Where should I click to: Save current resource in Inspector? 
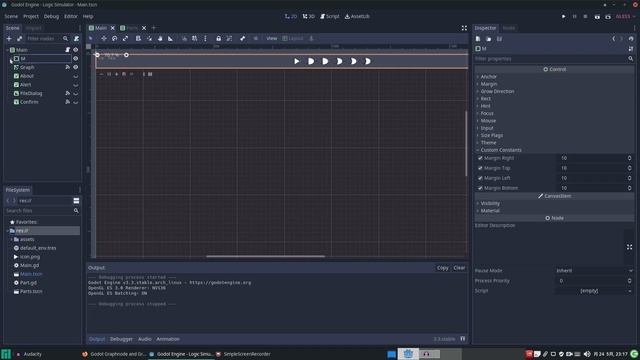pyautogui.click(x=499, y=39)
